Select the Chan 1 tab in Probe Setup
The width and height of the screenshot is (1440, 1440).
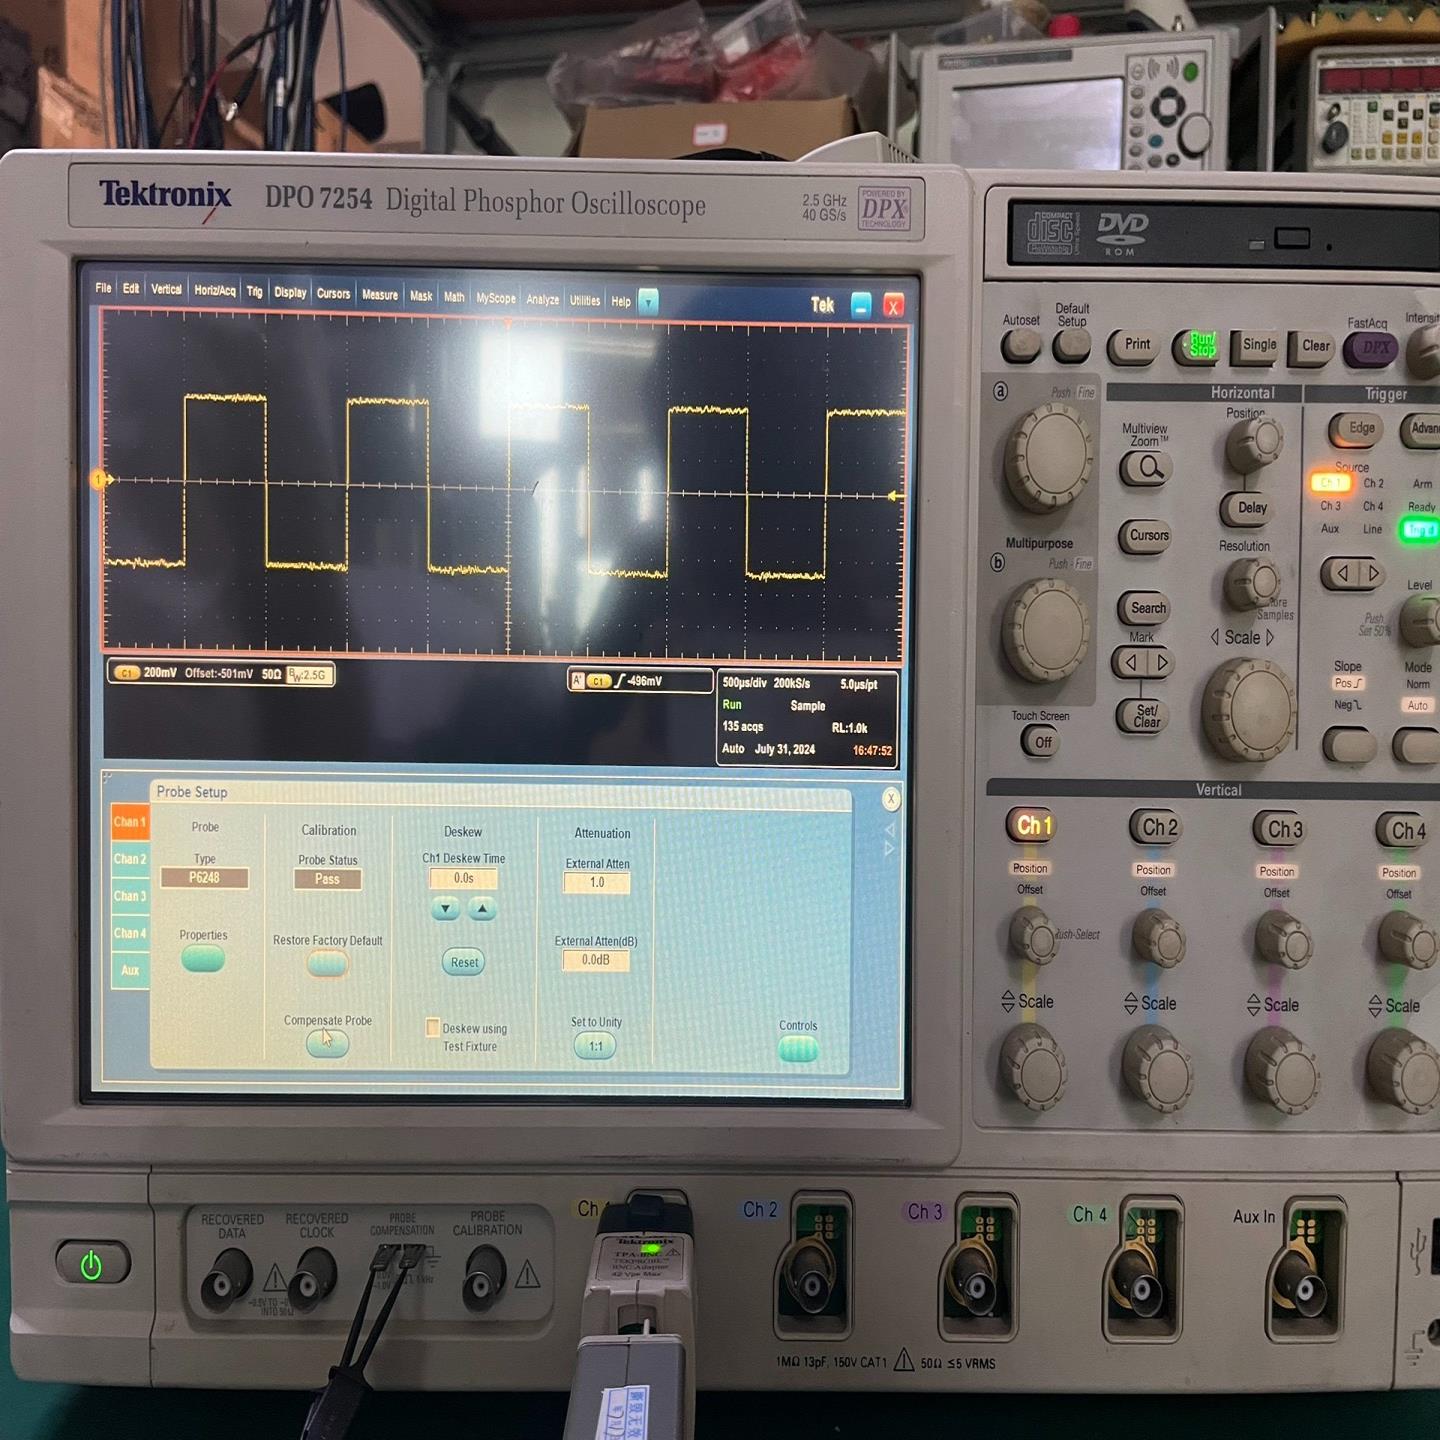click(130, 822)
